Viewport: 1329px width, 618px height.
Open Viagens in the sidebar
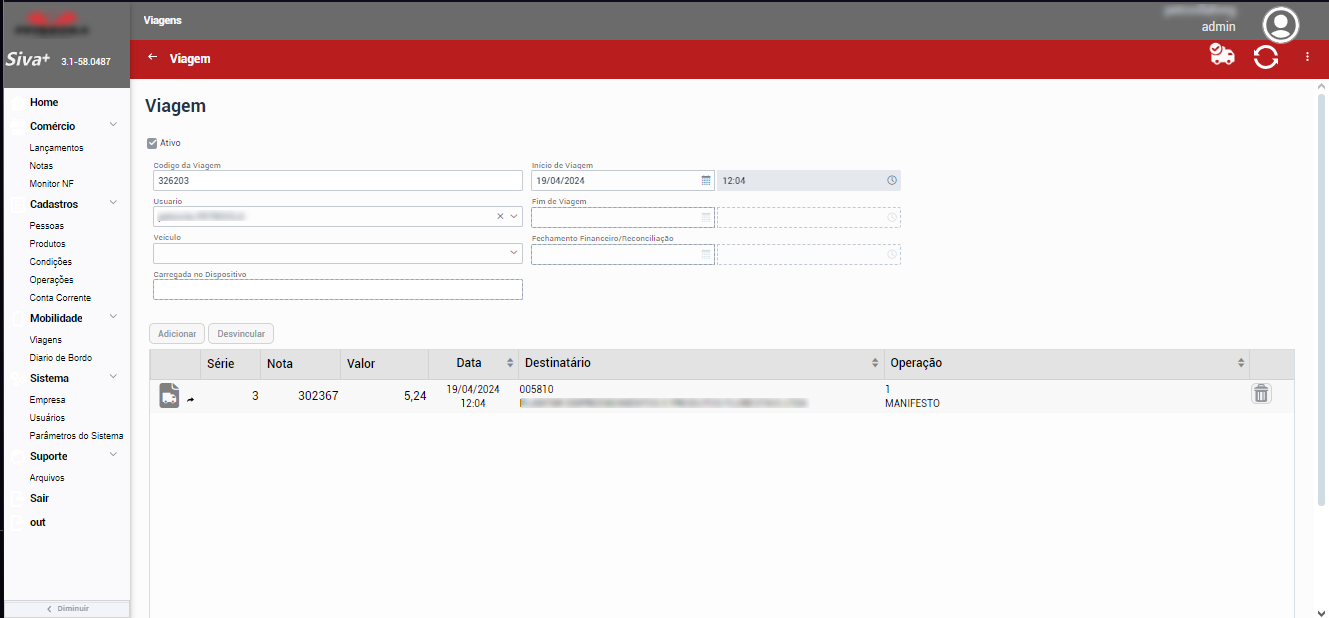[x=46, y=340]
